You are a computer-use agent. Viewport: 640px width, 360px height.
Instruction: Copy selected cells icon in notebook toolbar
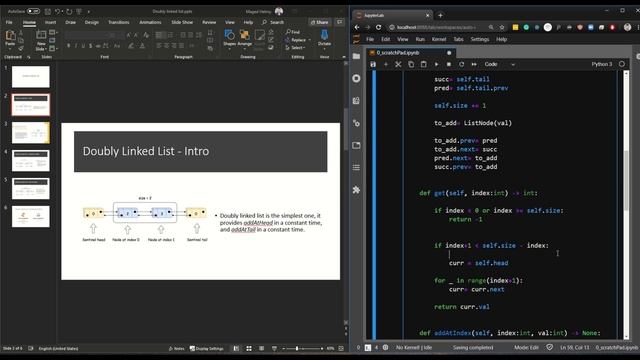[x=411, y=64]
